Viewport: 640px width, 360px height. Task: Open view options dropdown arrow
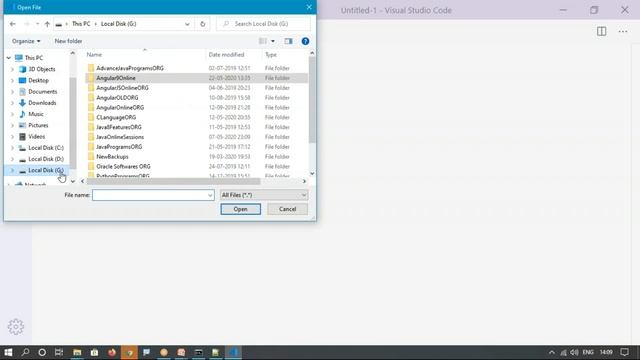pyautogui.click(x=273, y=41)
